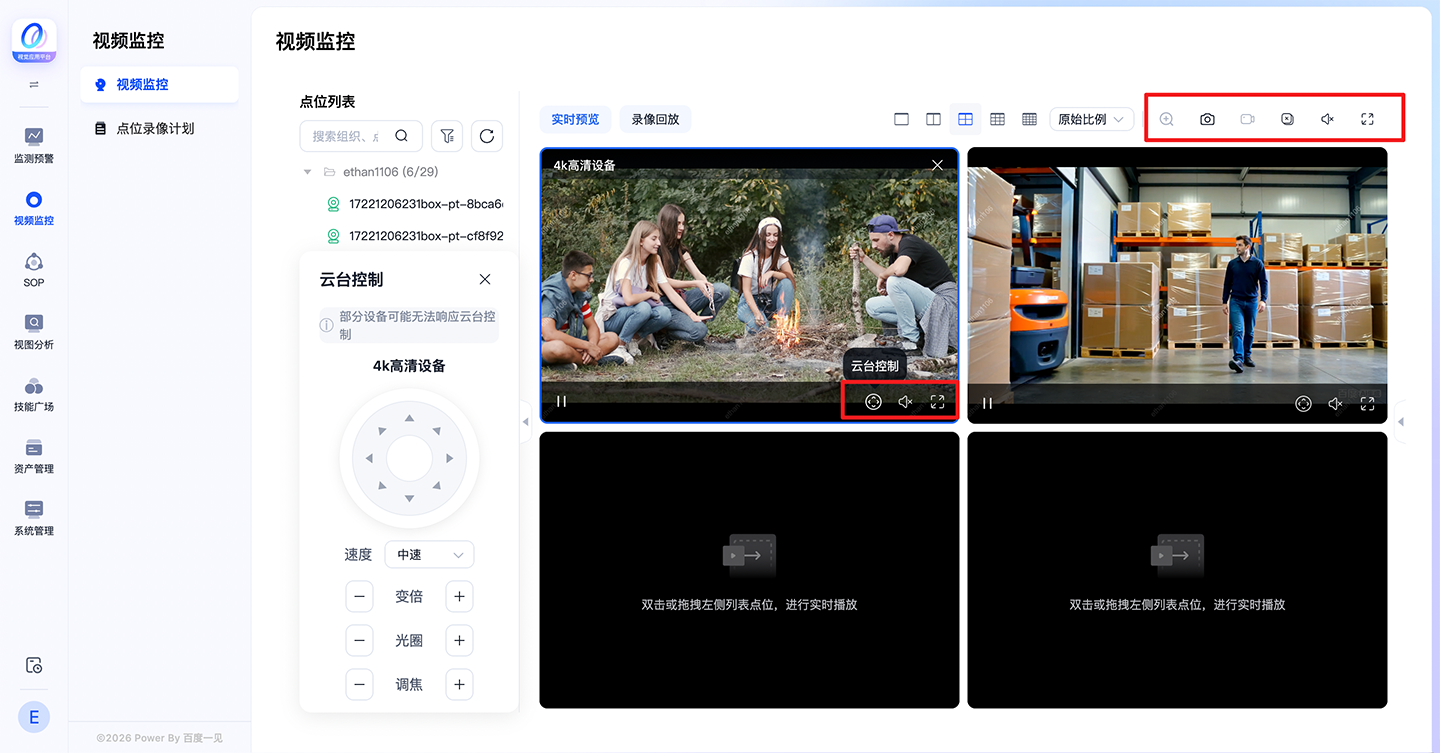1440x753 pixels.
Task: Unmute the 4k高清设备 video pane
Action: point(905,402)
